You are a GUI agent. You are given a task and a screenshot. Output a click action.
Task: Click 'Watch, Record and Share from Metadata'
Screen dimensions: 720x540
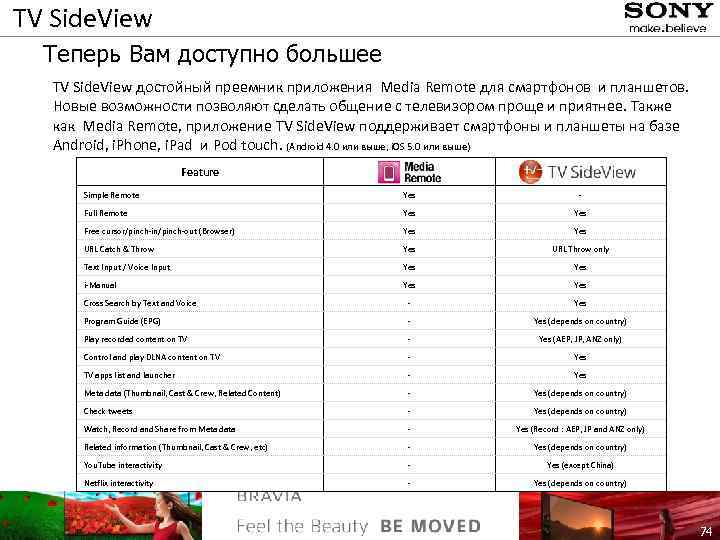point(159,429)
